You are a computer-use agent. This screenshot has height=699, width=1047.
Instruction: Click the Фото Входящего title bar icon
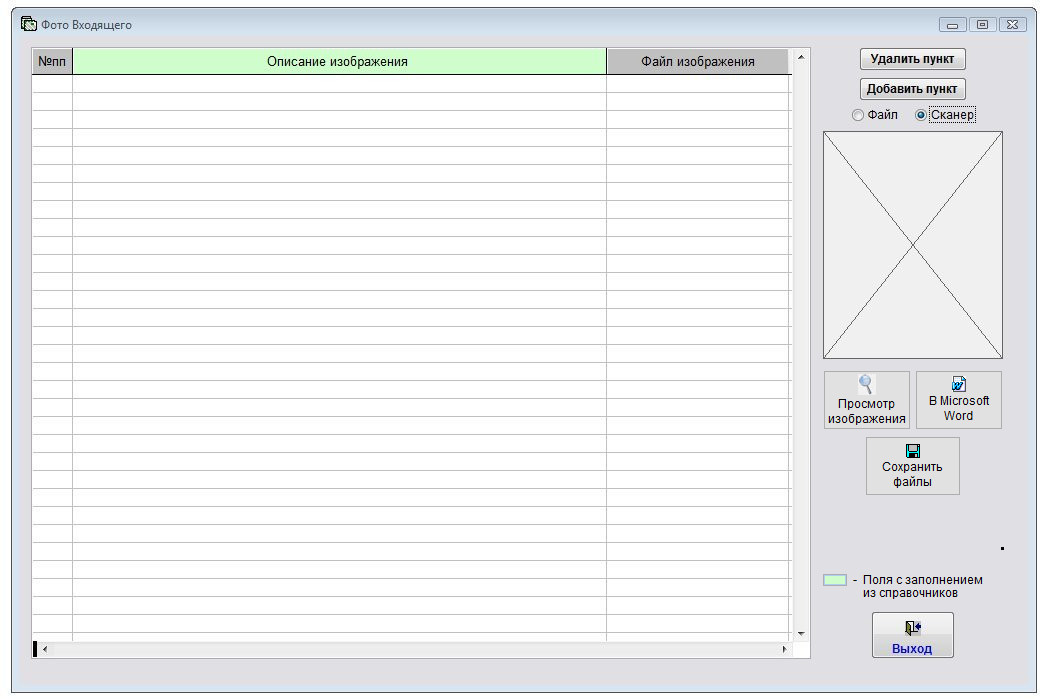tap(28, 24)
